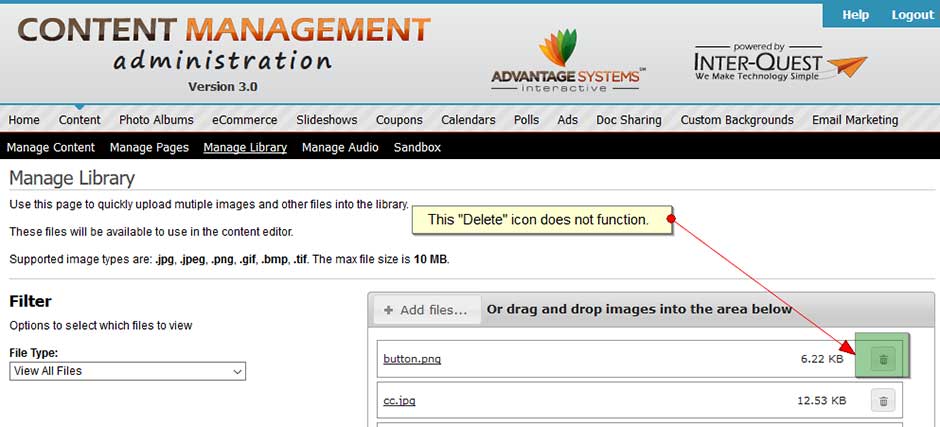Viewport: 940px width, 427px height.
Task: Navigate to Photo Albums
Action: click(156, 120)
